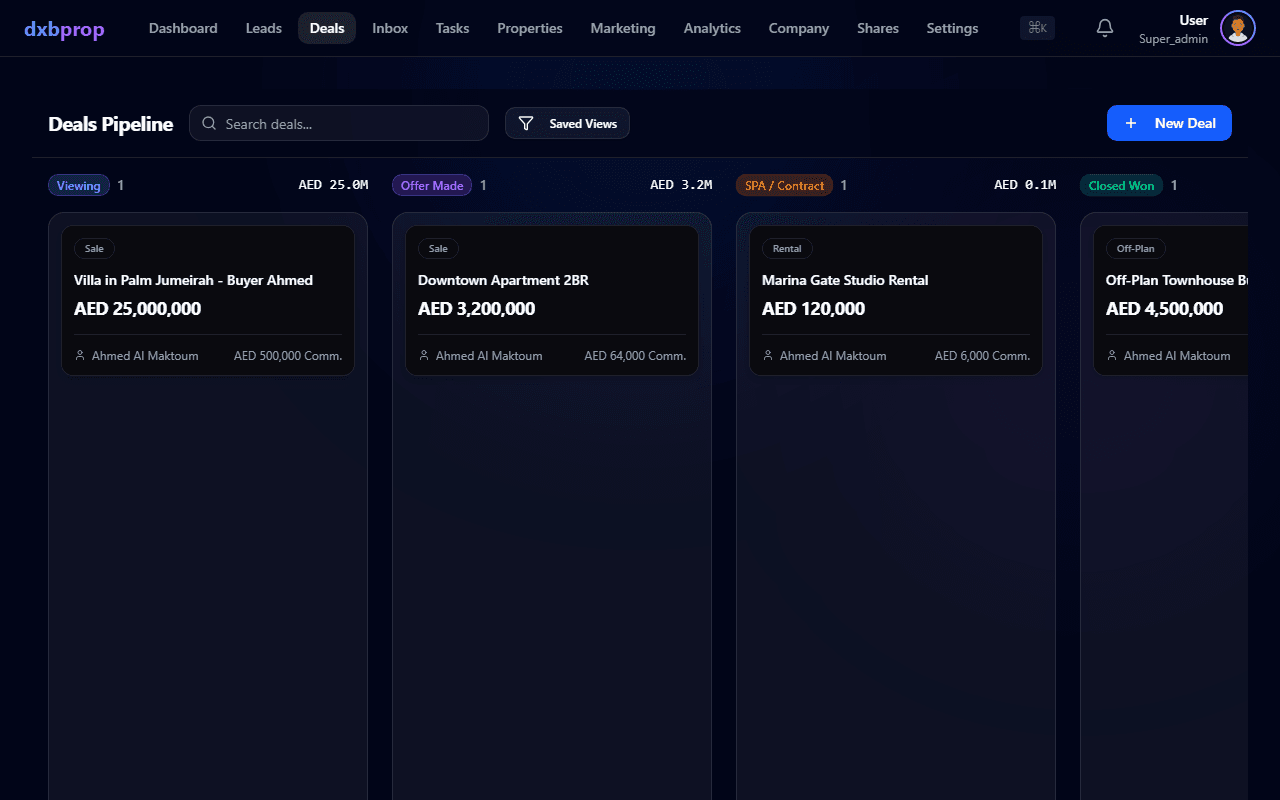Click the search magnifier icon
Screen dimensions: 1280x800
[x=209, y=124]
